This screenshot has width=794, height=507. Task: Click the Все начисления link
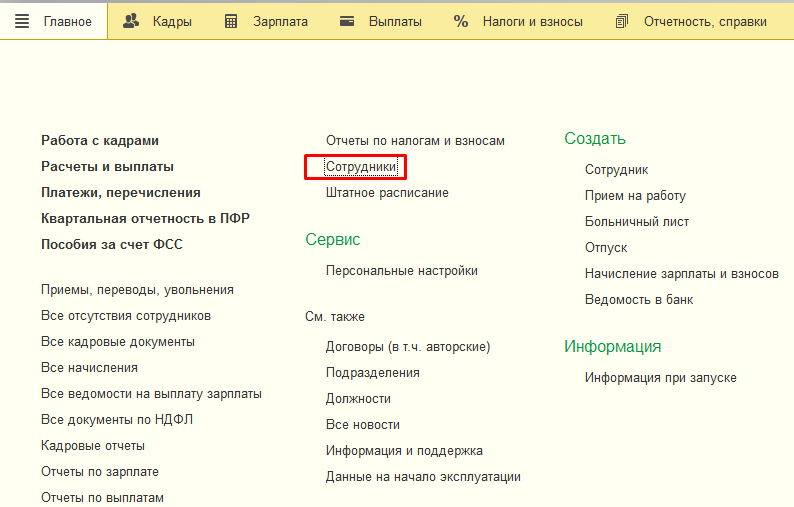click(x=89, y=368)
